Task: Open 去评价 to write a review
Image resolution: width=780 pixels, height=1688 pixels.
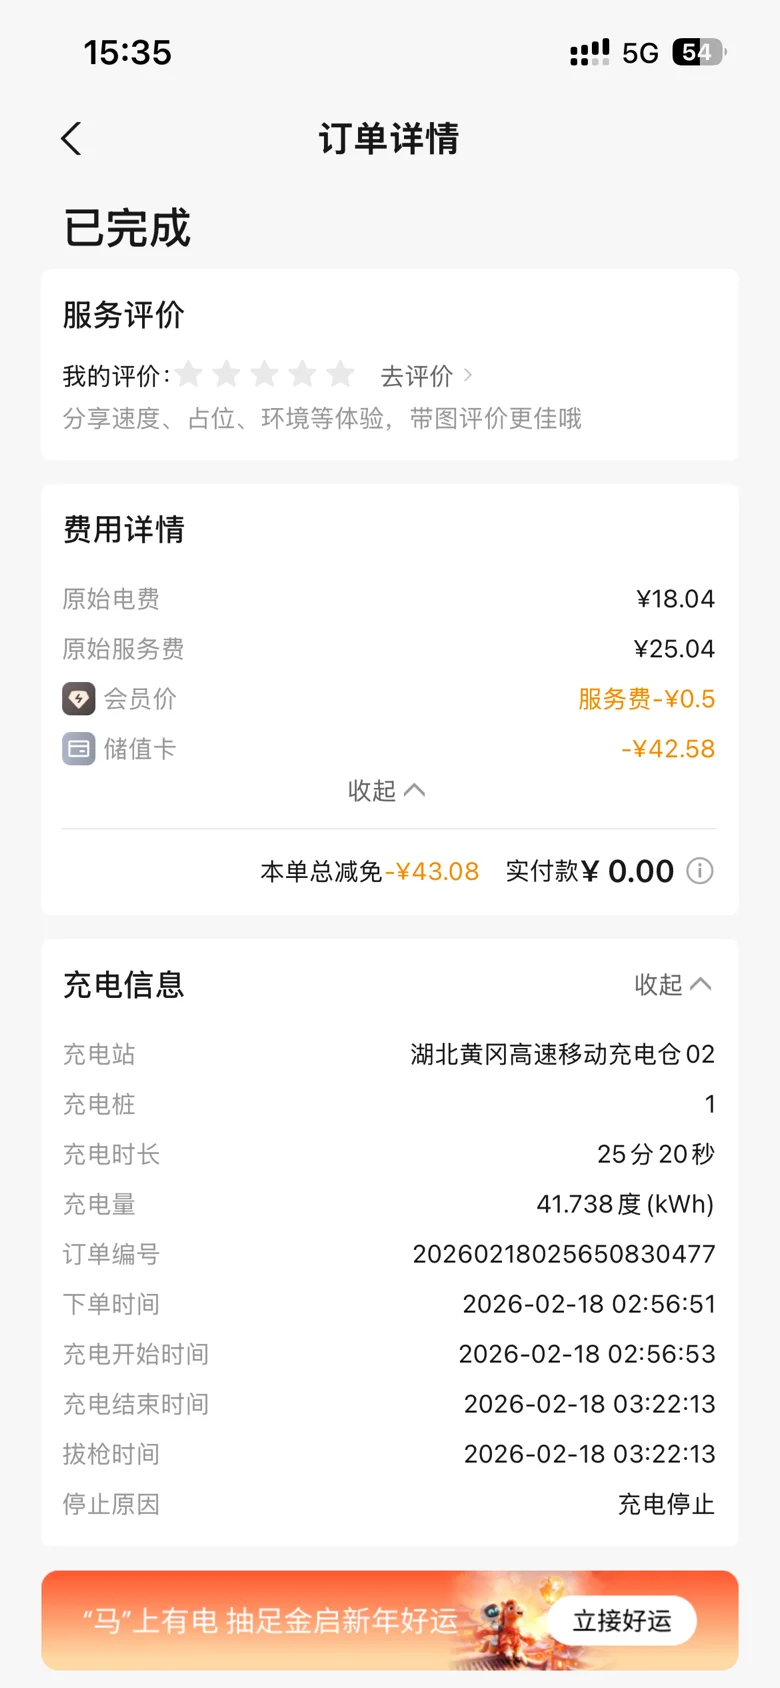Action: (x=426, y=376)
